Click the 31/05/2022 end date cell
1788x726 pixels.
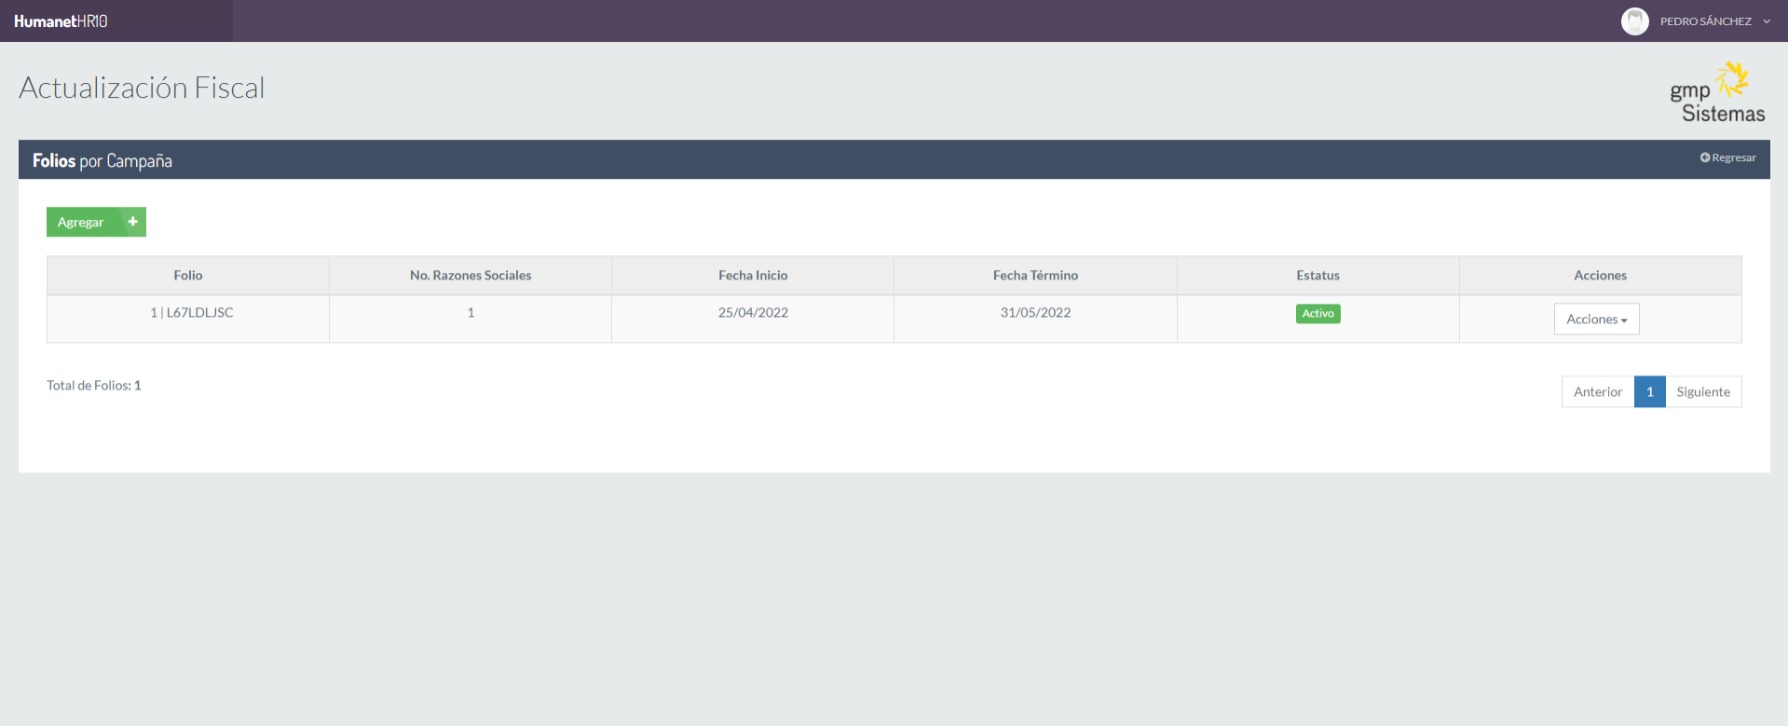(1035, 313)
